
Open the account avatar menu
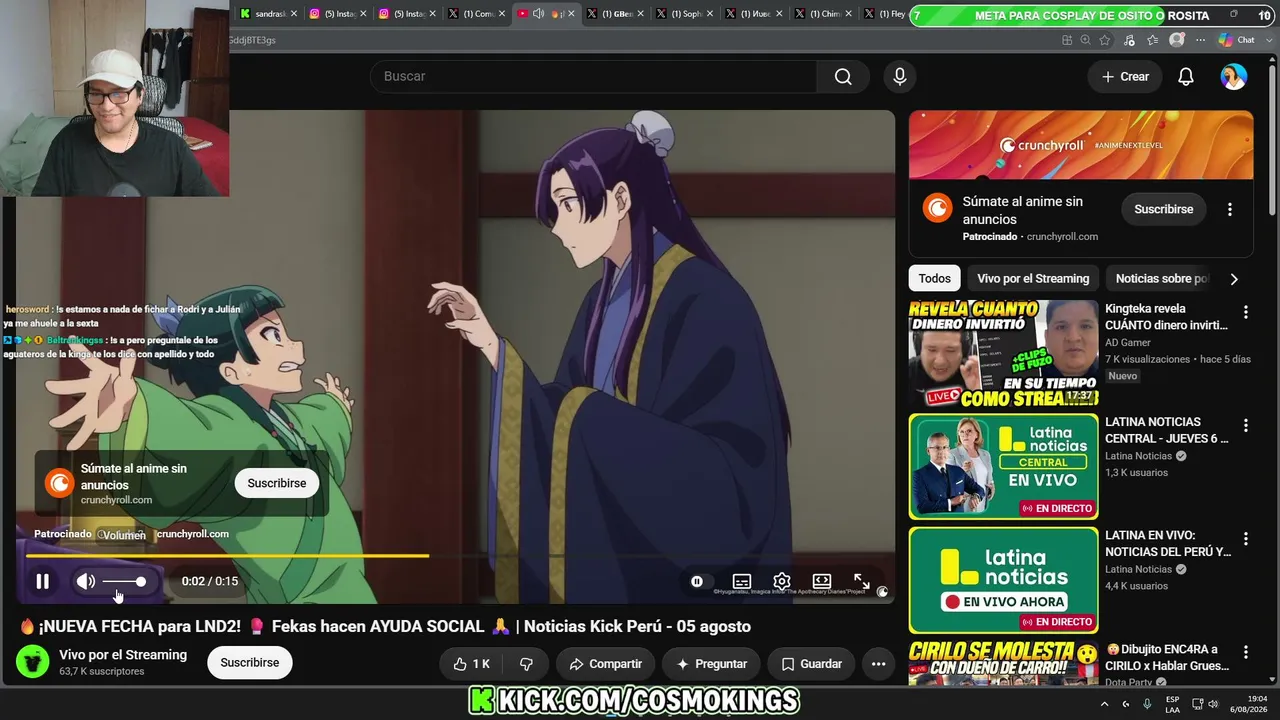pyautogui.click(x=1234, y=77)
